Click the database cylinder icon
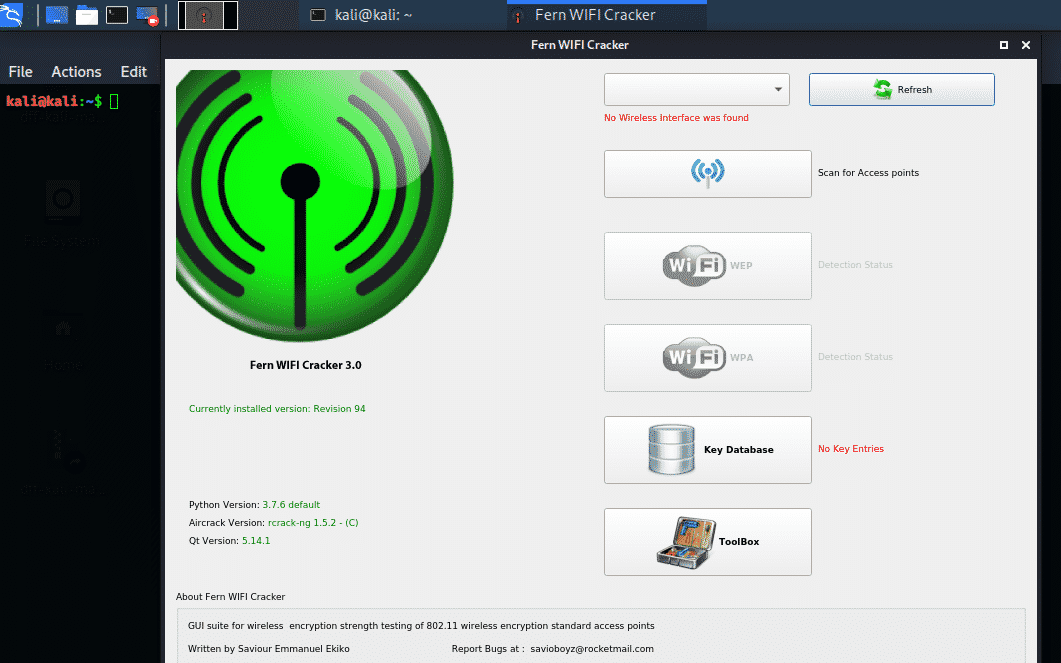1061x663 pixels. [x=671, y=449]
